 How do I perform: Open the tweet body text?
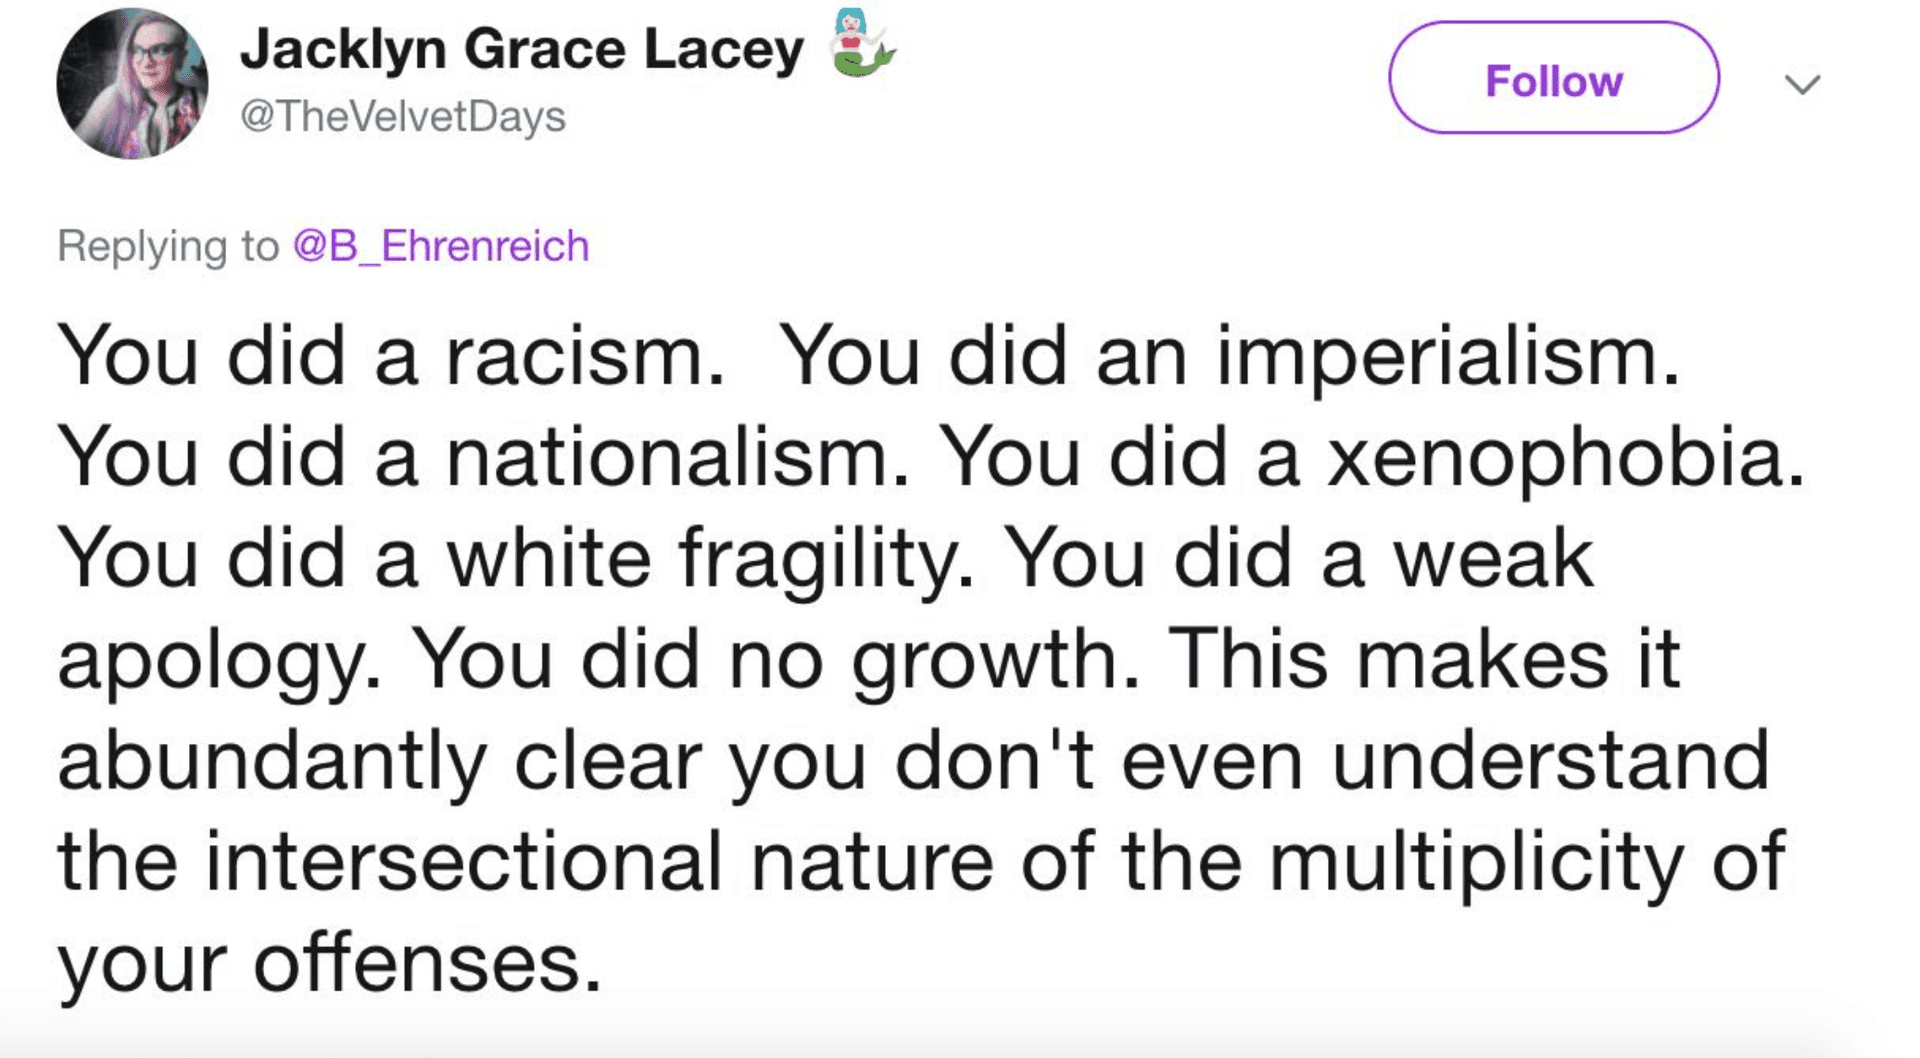(900, 650)
